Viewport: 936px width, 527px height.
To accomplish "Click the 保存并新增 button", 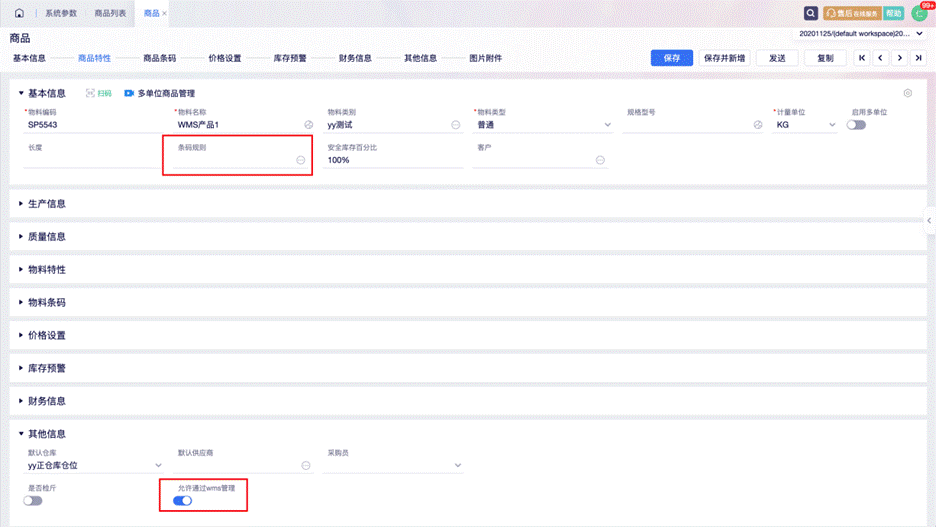I will tap(725, 58).
